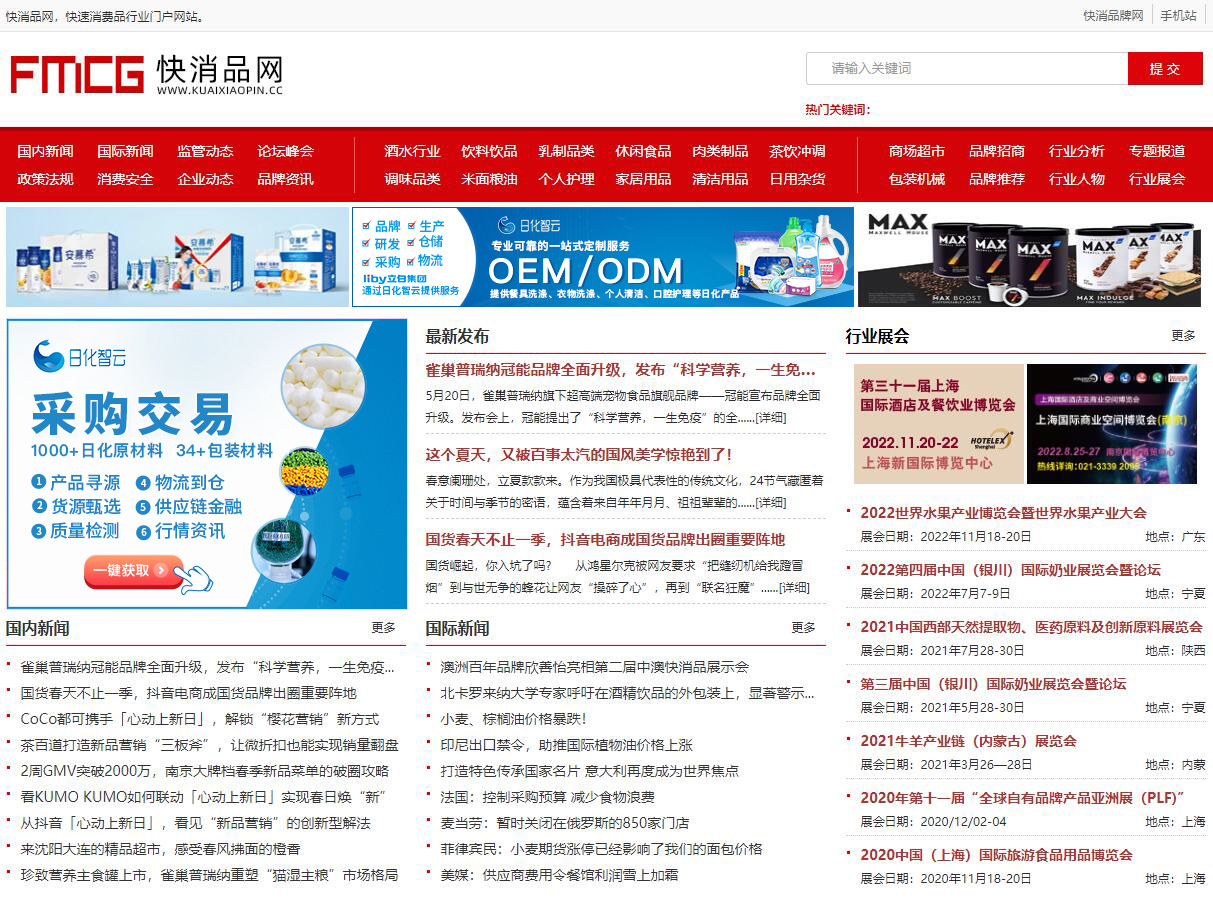This screenshot has width=1213, height=902.
Task: Open 日用杂货 category link
Action: coord(797,179)
